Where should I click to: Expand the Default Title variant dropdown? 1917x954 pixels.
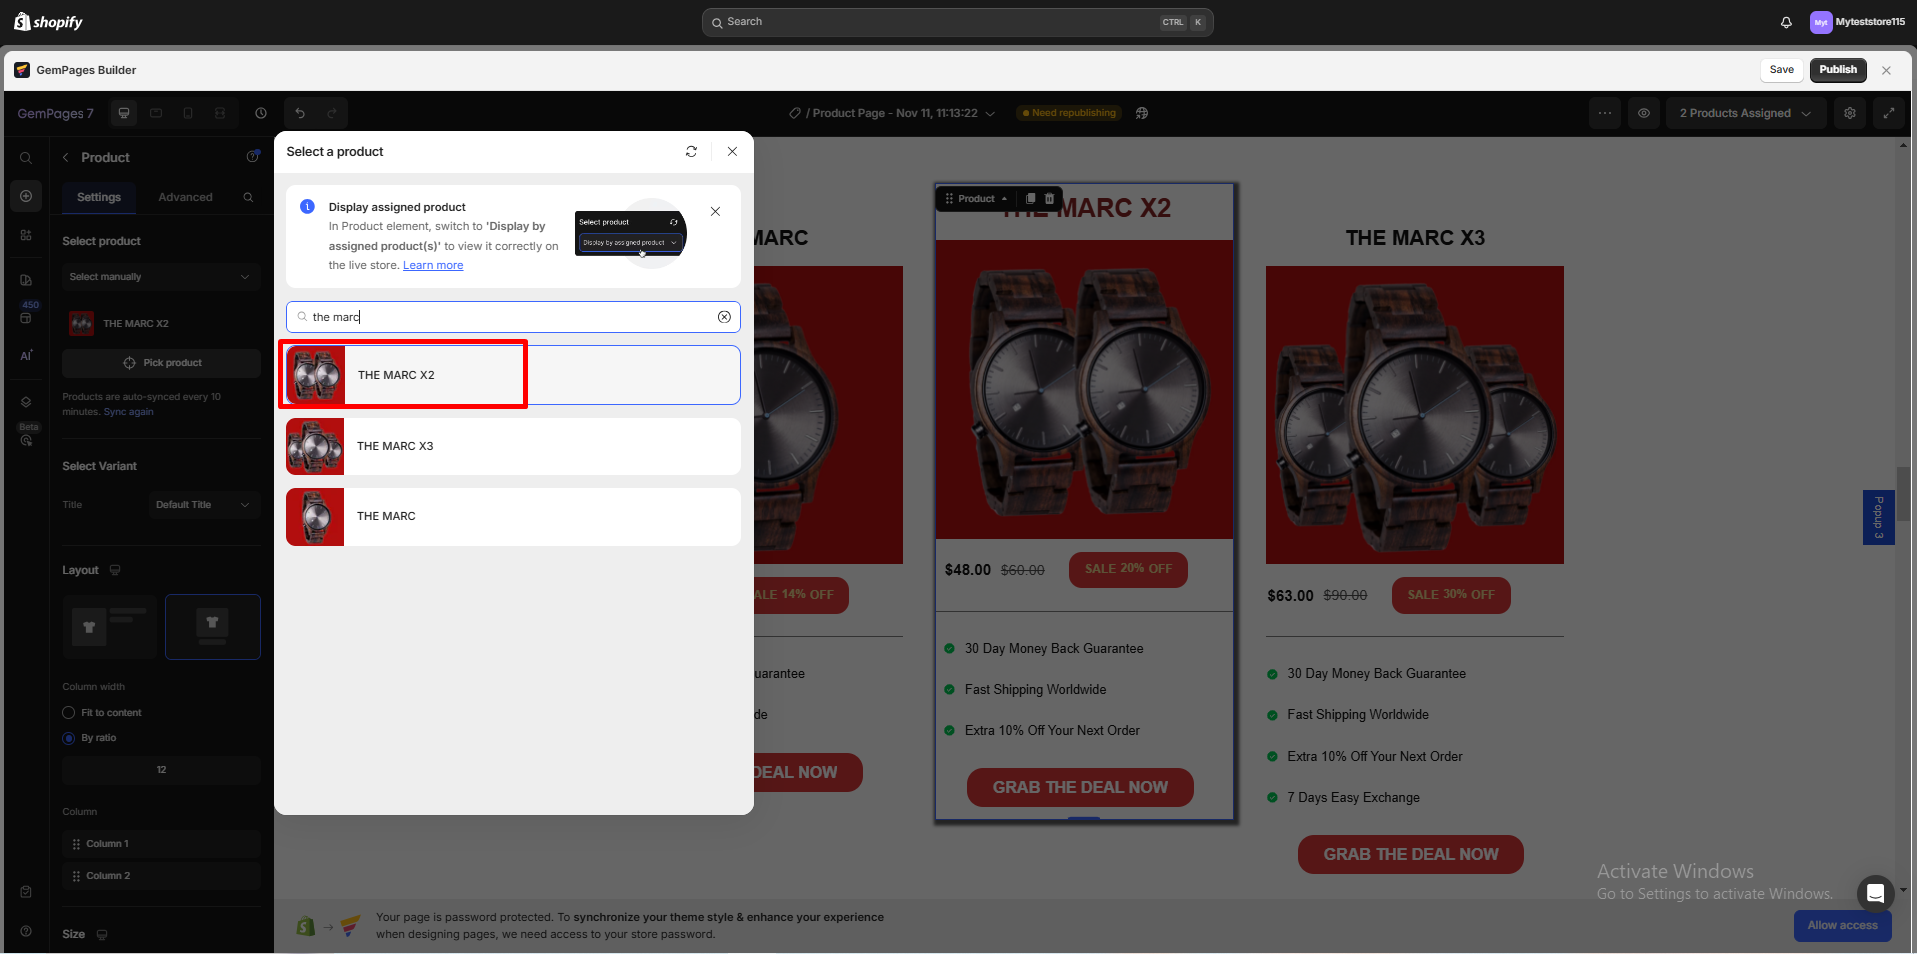coord(204,504)
